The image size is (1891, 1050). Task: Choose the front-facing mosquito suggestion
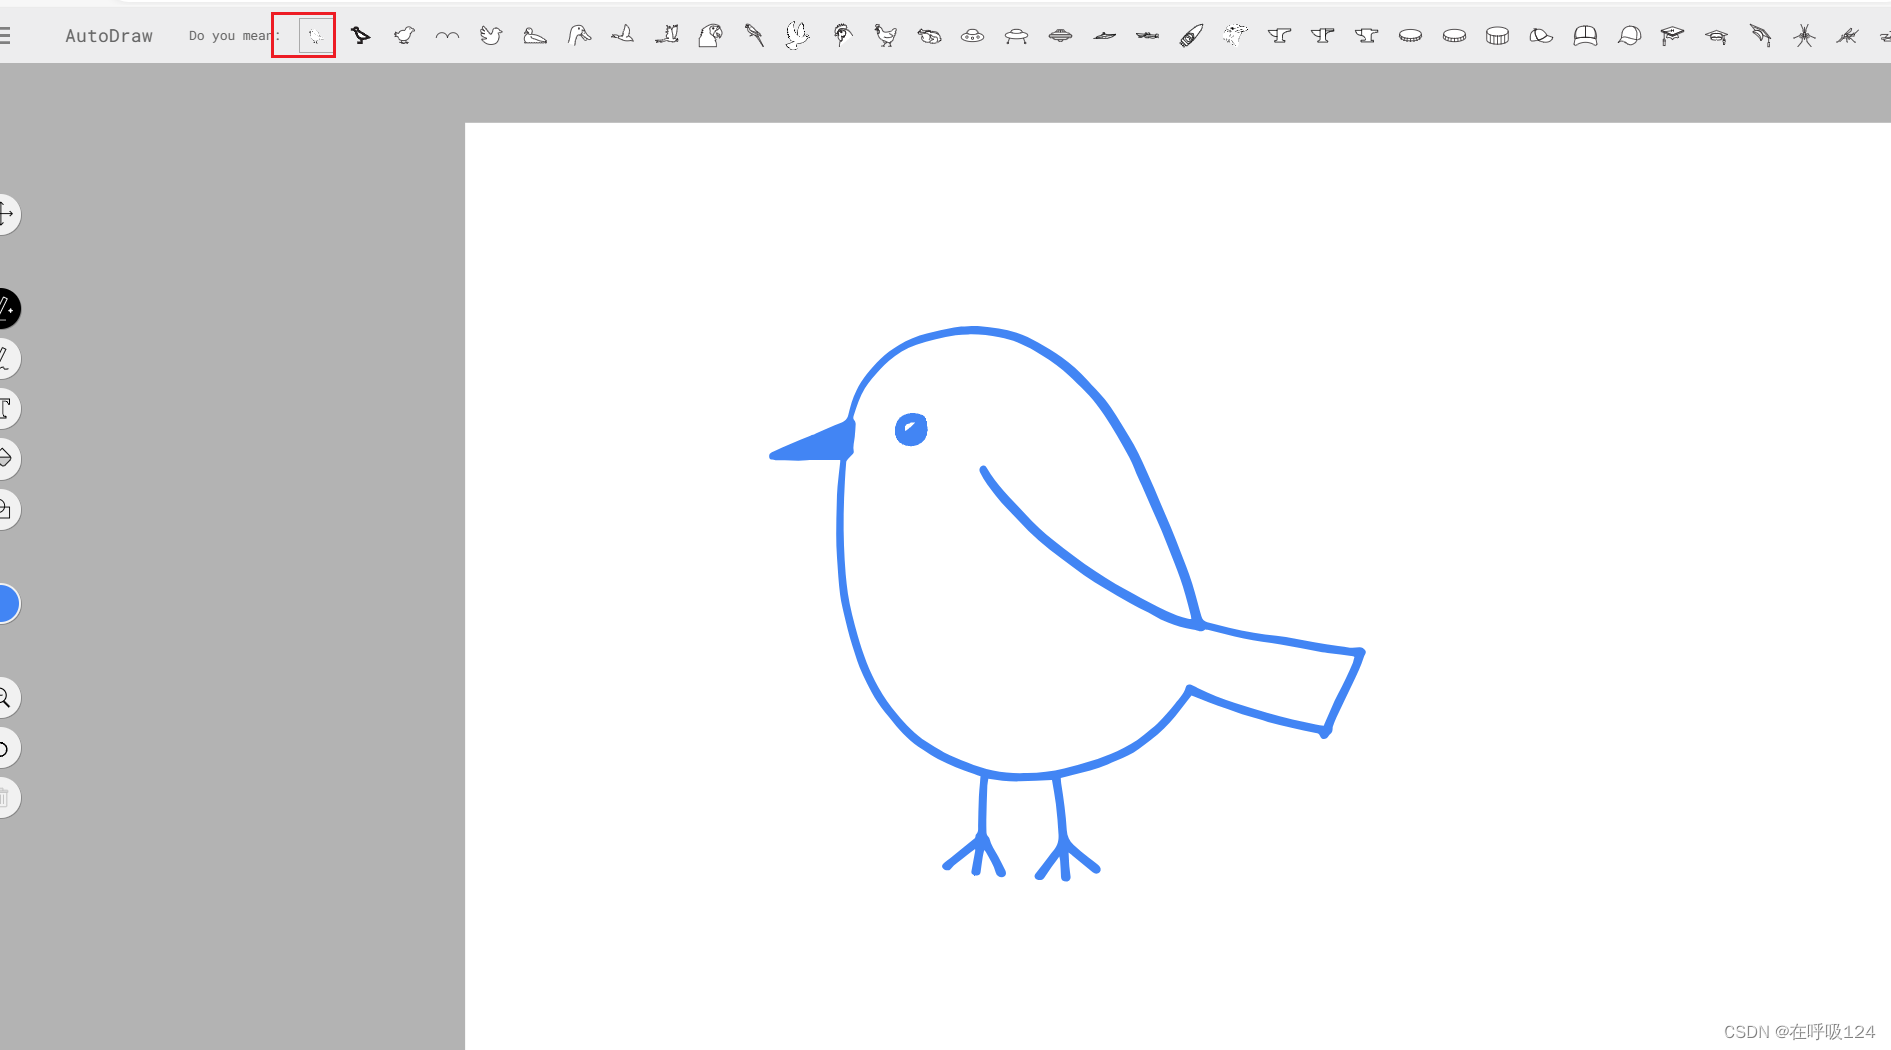click(x=1804, y=36)
